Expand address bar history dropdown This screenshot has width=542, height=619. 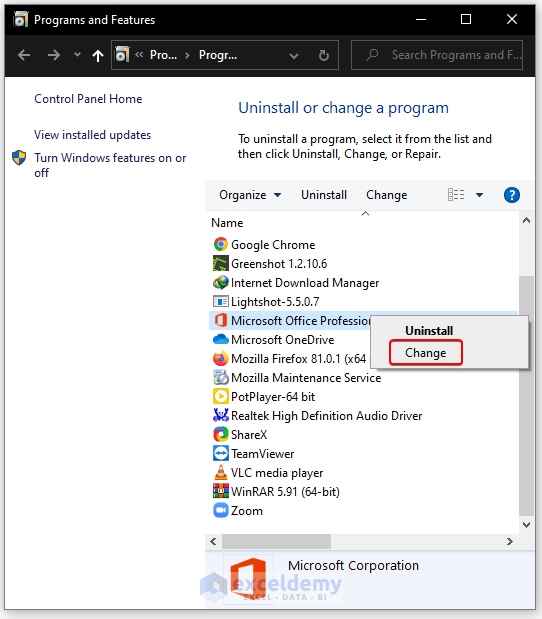tap(294, 56)
